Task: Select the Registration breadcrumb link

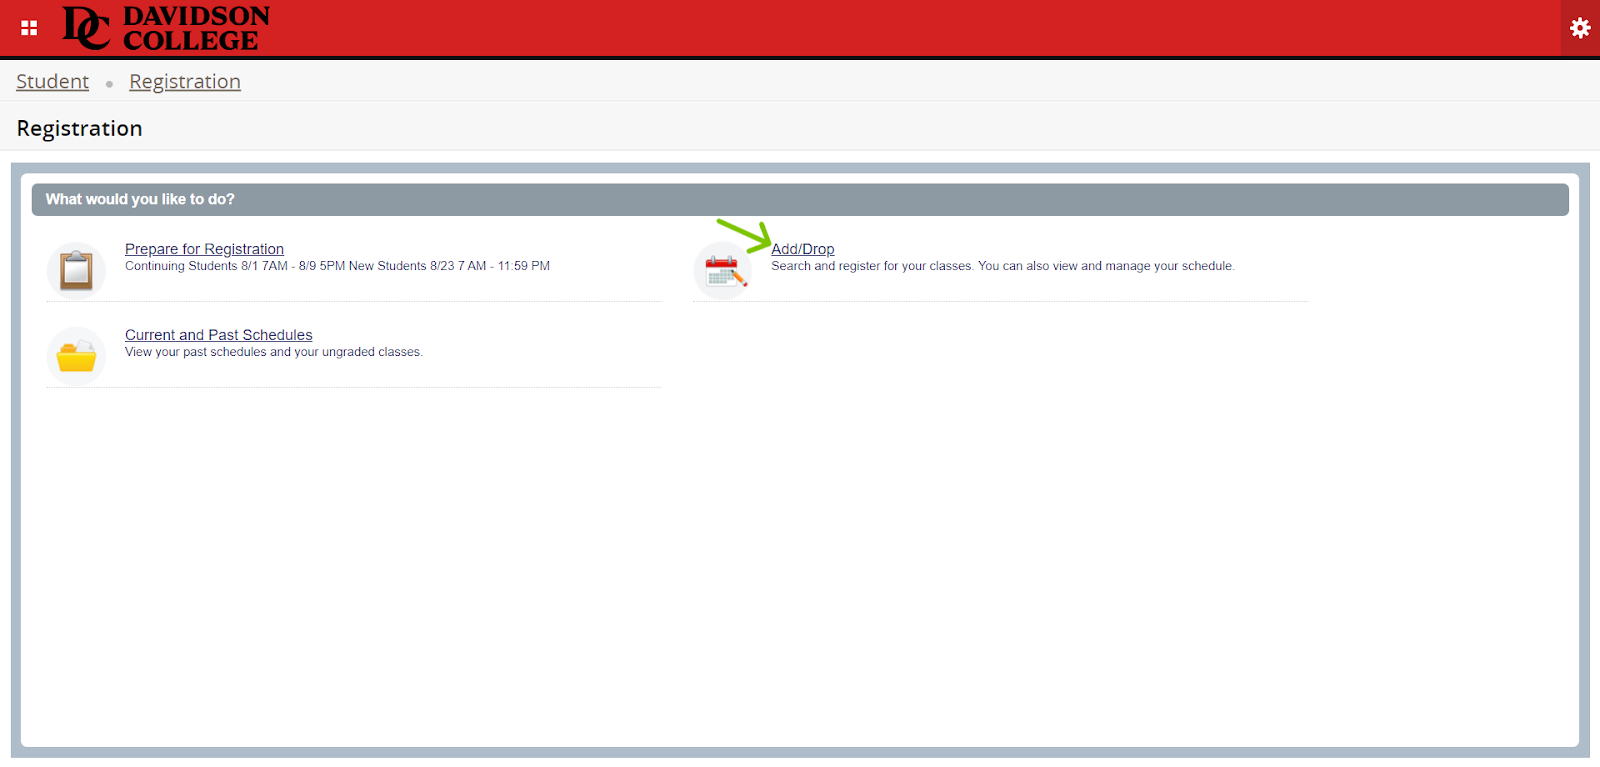Action: 185,82
